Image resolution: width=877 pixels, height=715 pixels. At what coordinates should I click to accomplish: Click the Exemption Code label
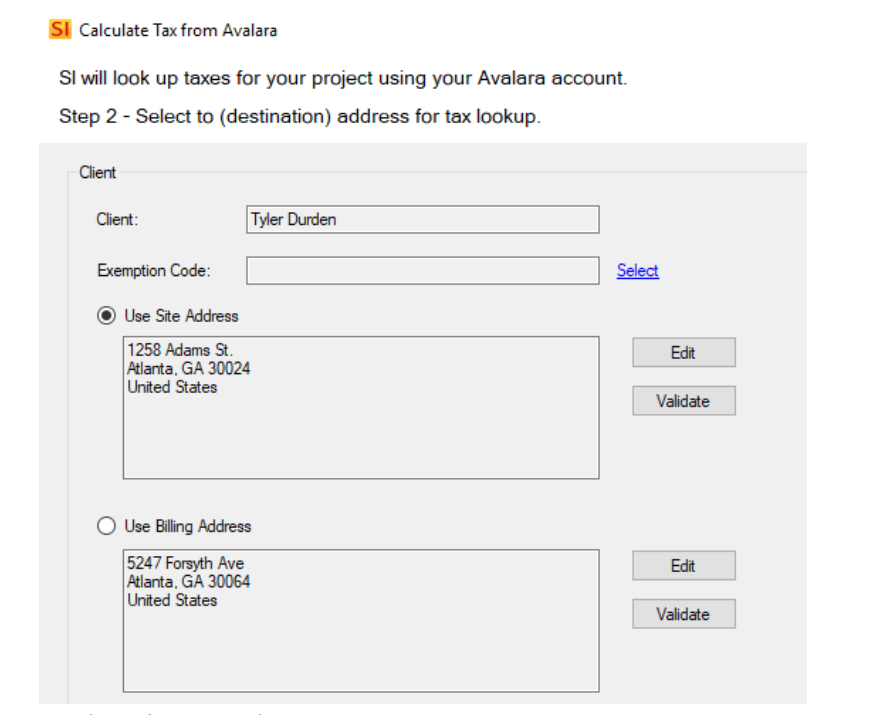[x=154, y=271]
